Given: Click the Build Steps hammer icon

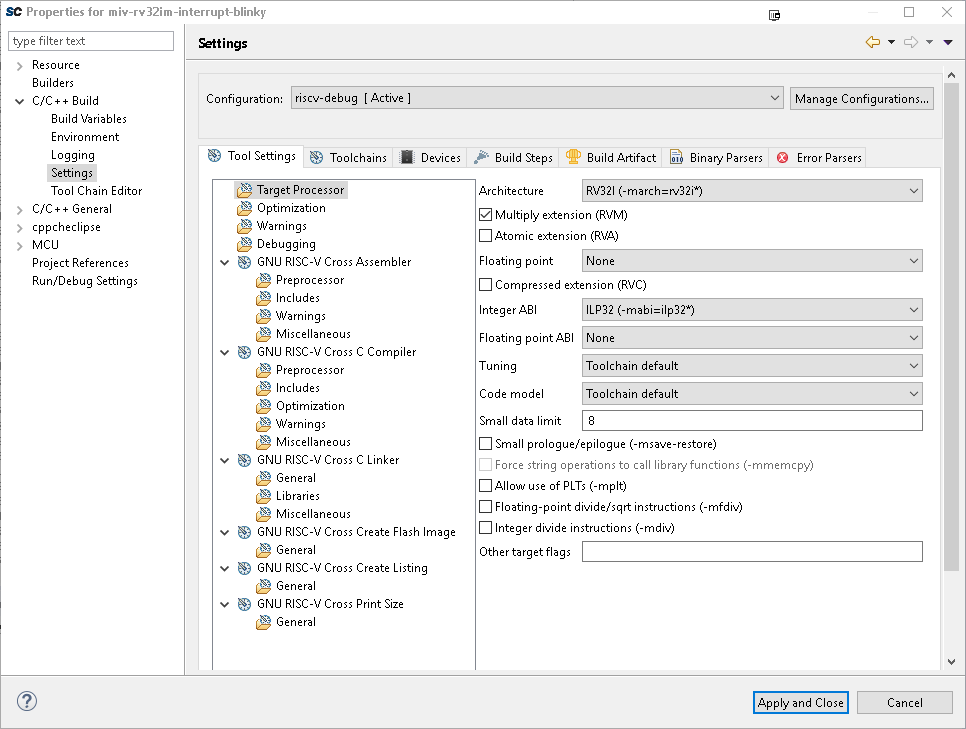Looking at the screenshot, I should [x=481, y=157].
